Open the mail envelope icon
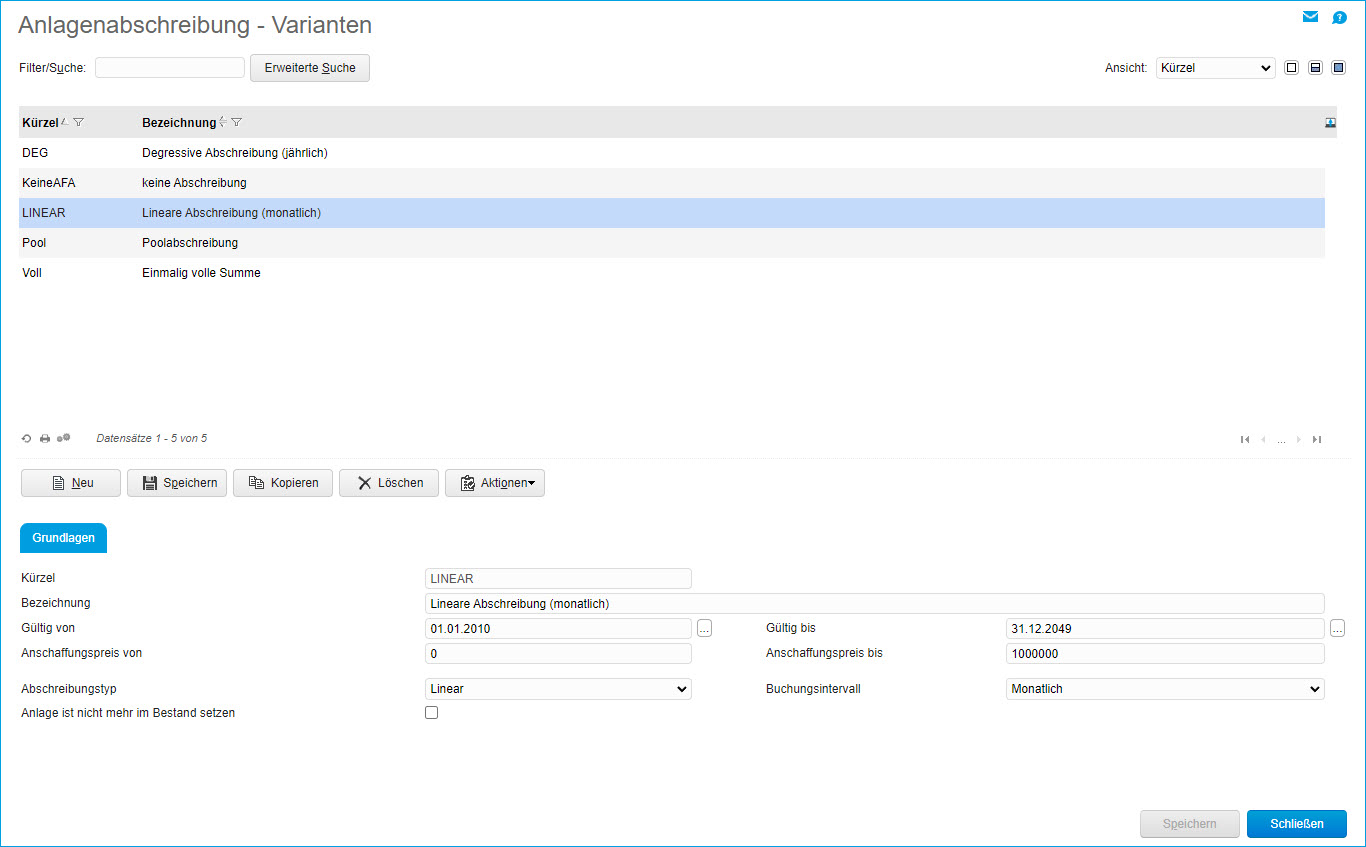This screenshot has width=1366, height=847. click(x=1310, y=17)
